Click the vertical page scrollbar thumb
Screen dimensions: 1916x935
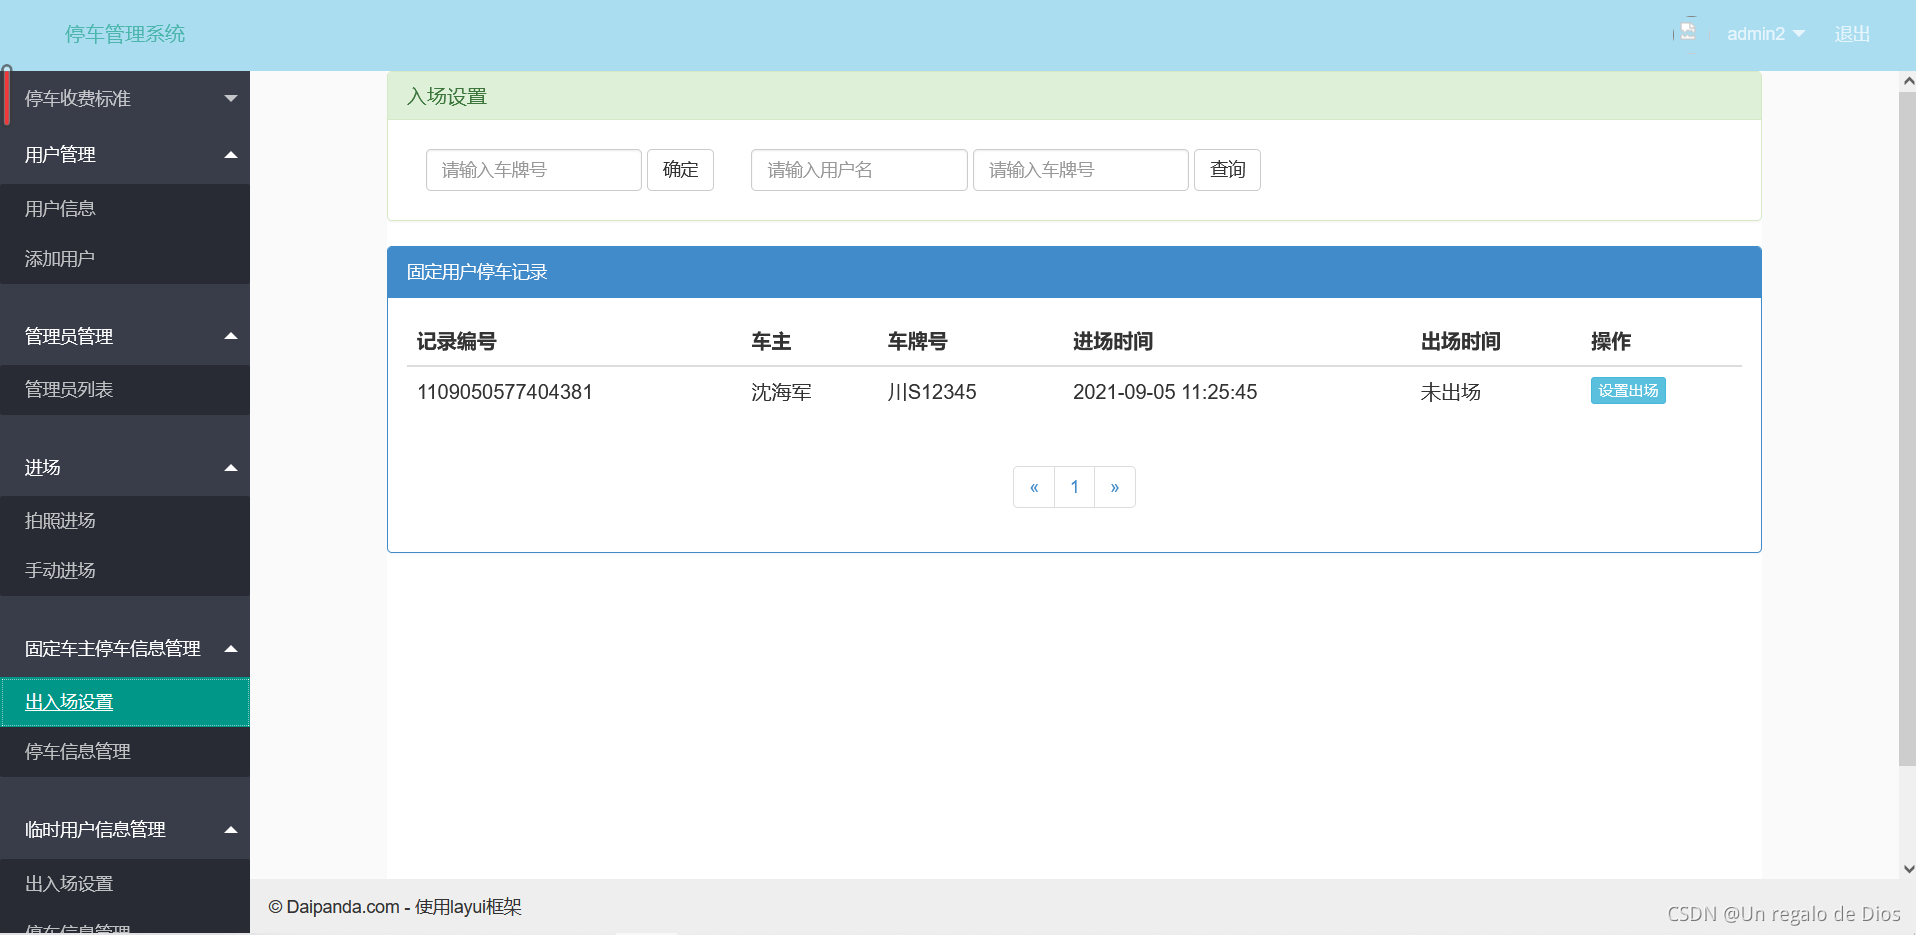tap(1908, 429)
